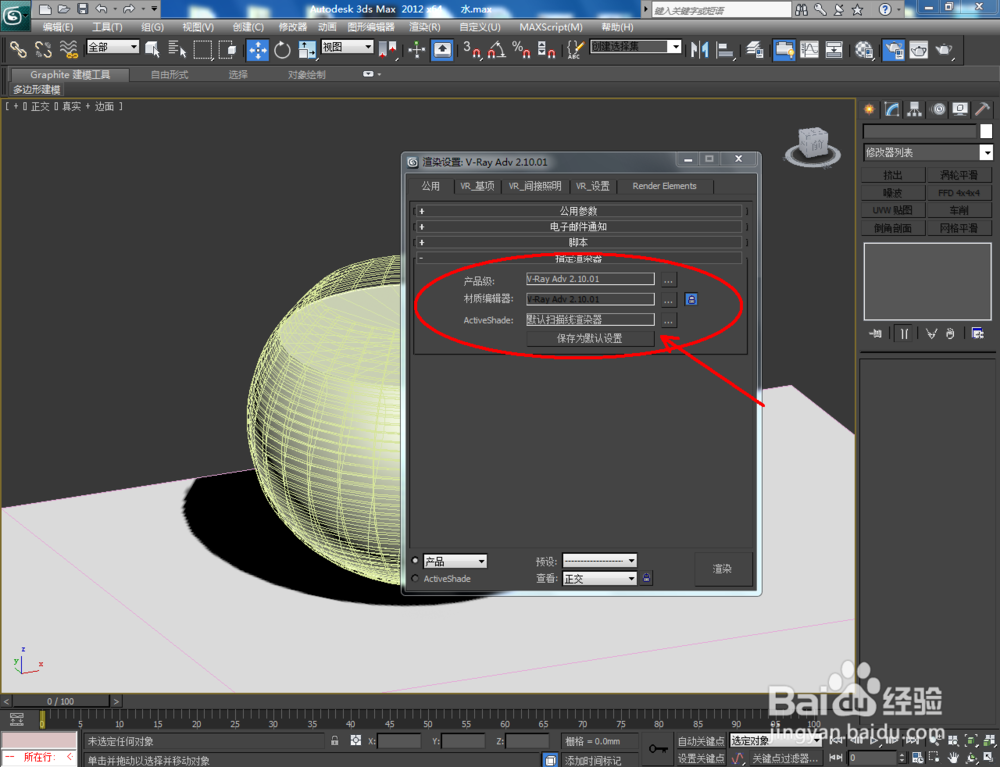This screenshot has height=767, width=1000.
Task: Open Material Editor icon
Action: point(864,49)
